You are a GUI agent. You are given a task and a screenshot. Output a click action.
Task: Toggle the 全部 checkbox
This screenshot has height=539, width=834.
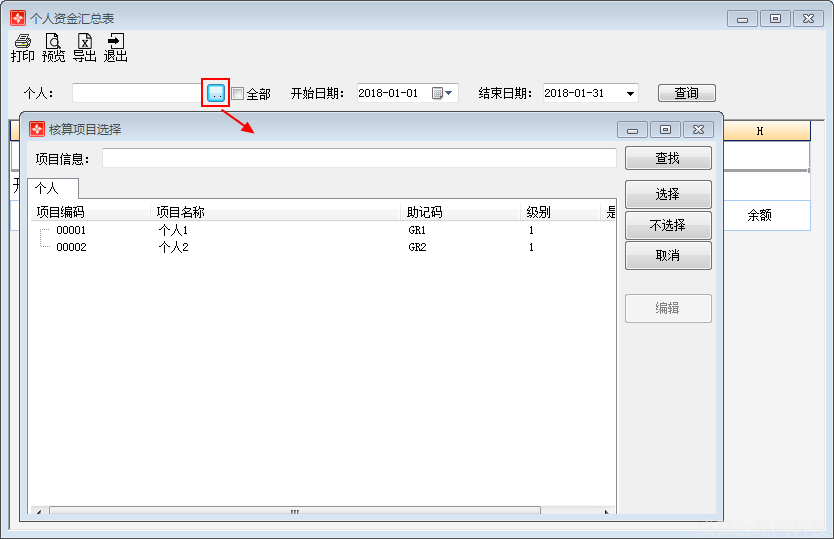click(238, 94)
